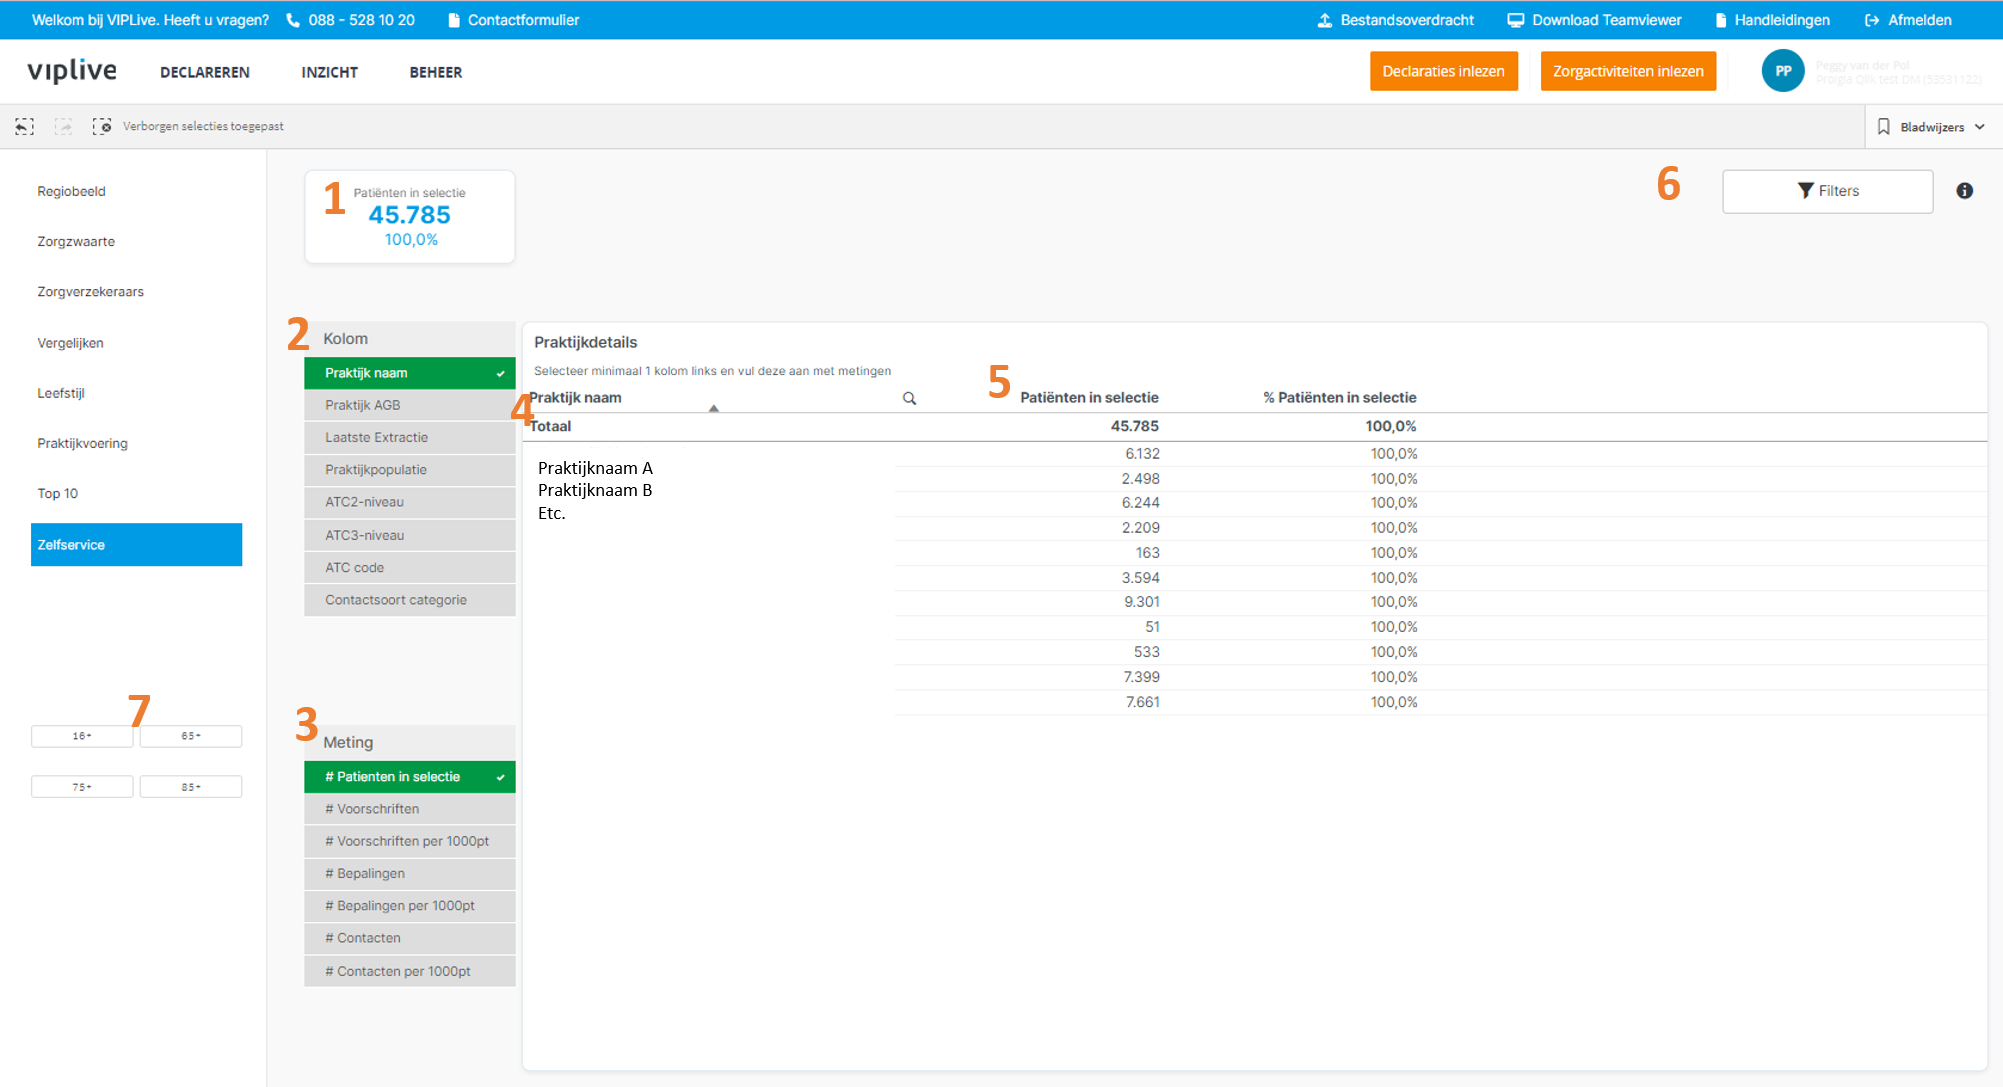Click the step back selection icon
The height and width of the screenshot is (1087, 2003).
pos(24,126)
